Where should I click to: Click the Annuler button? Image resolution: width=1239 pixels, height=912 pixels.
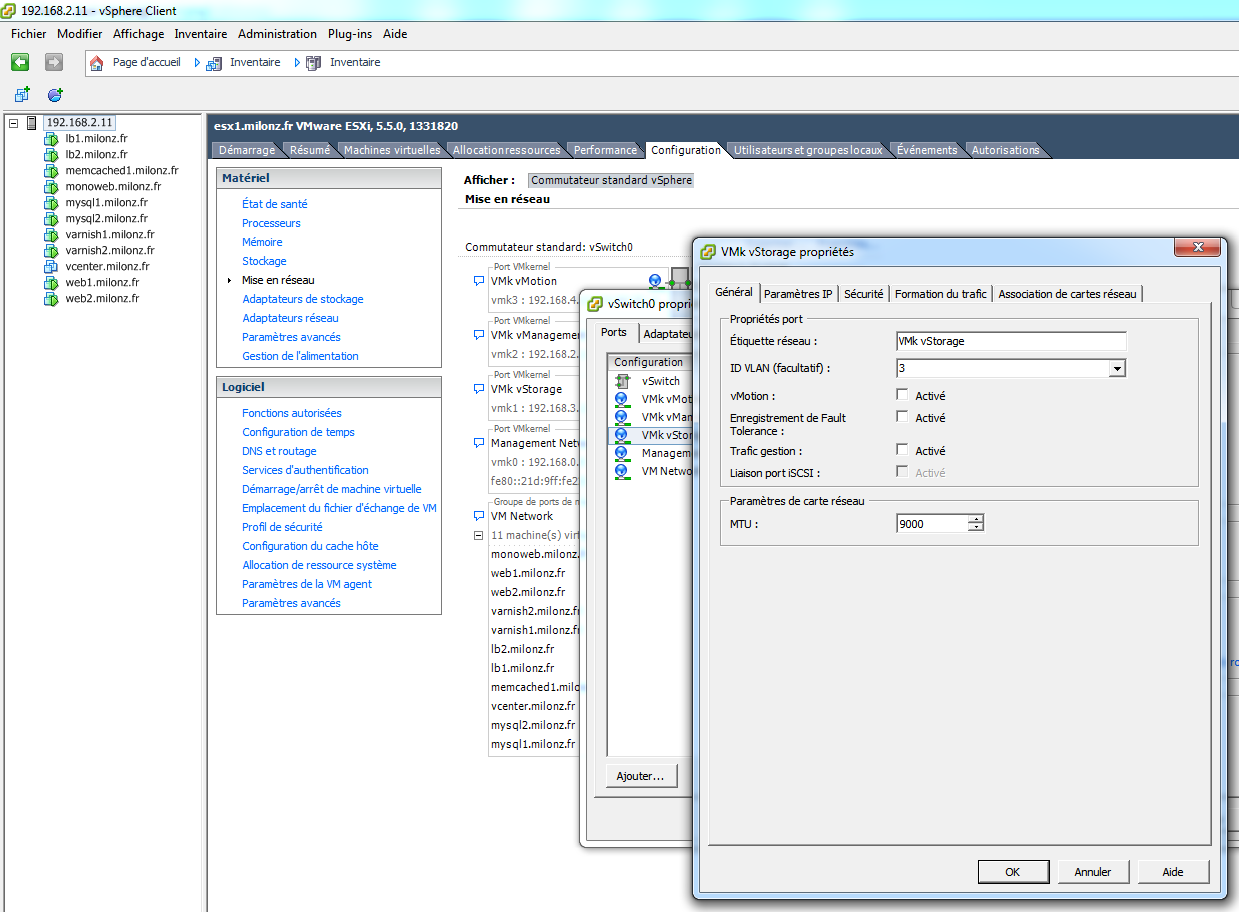pyautogui.click(x=1093, y=872)
